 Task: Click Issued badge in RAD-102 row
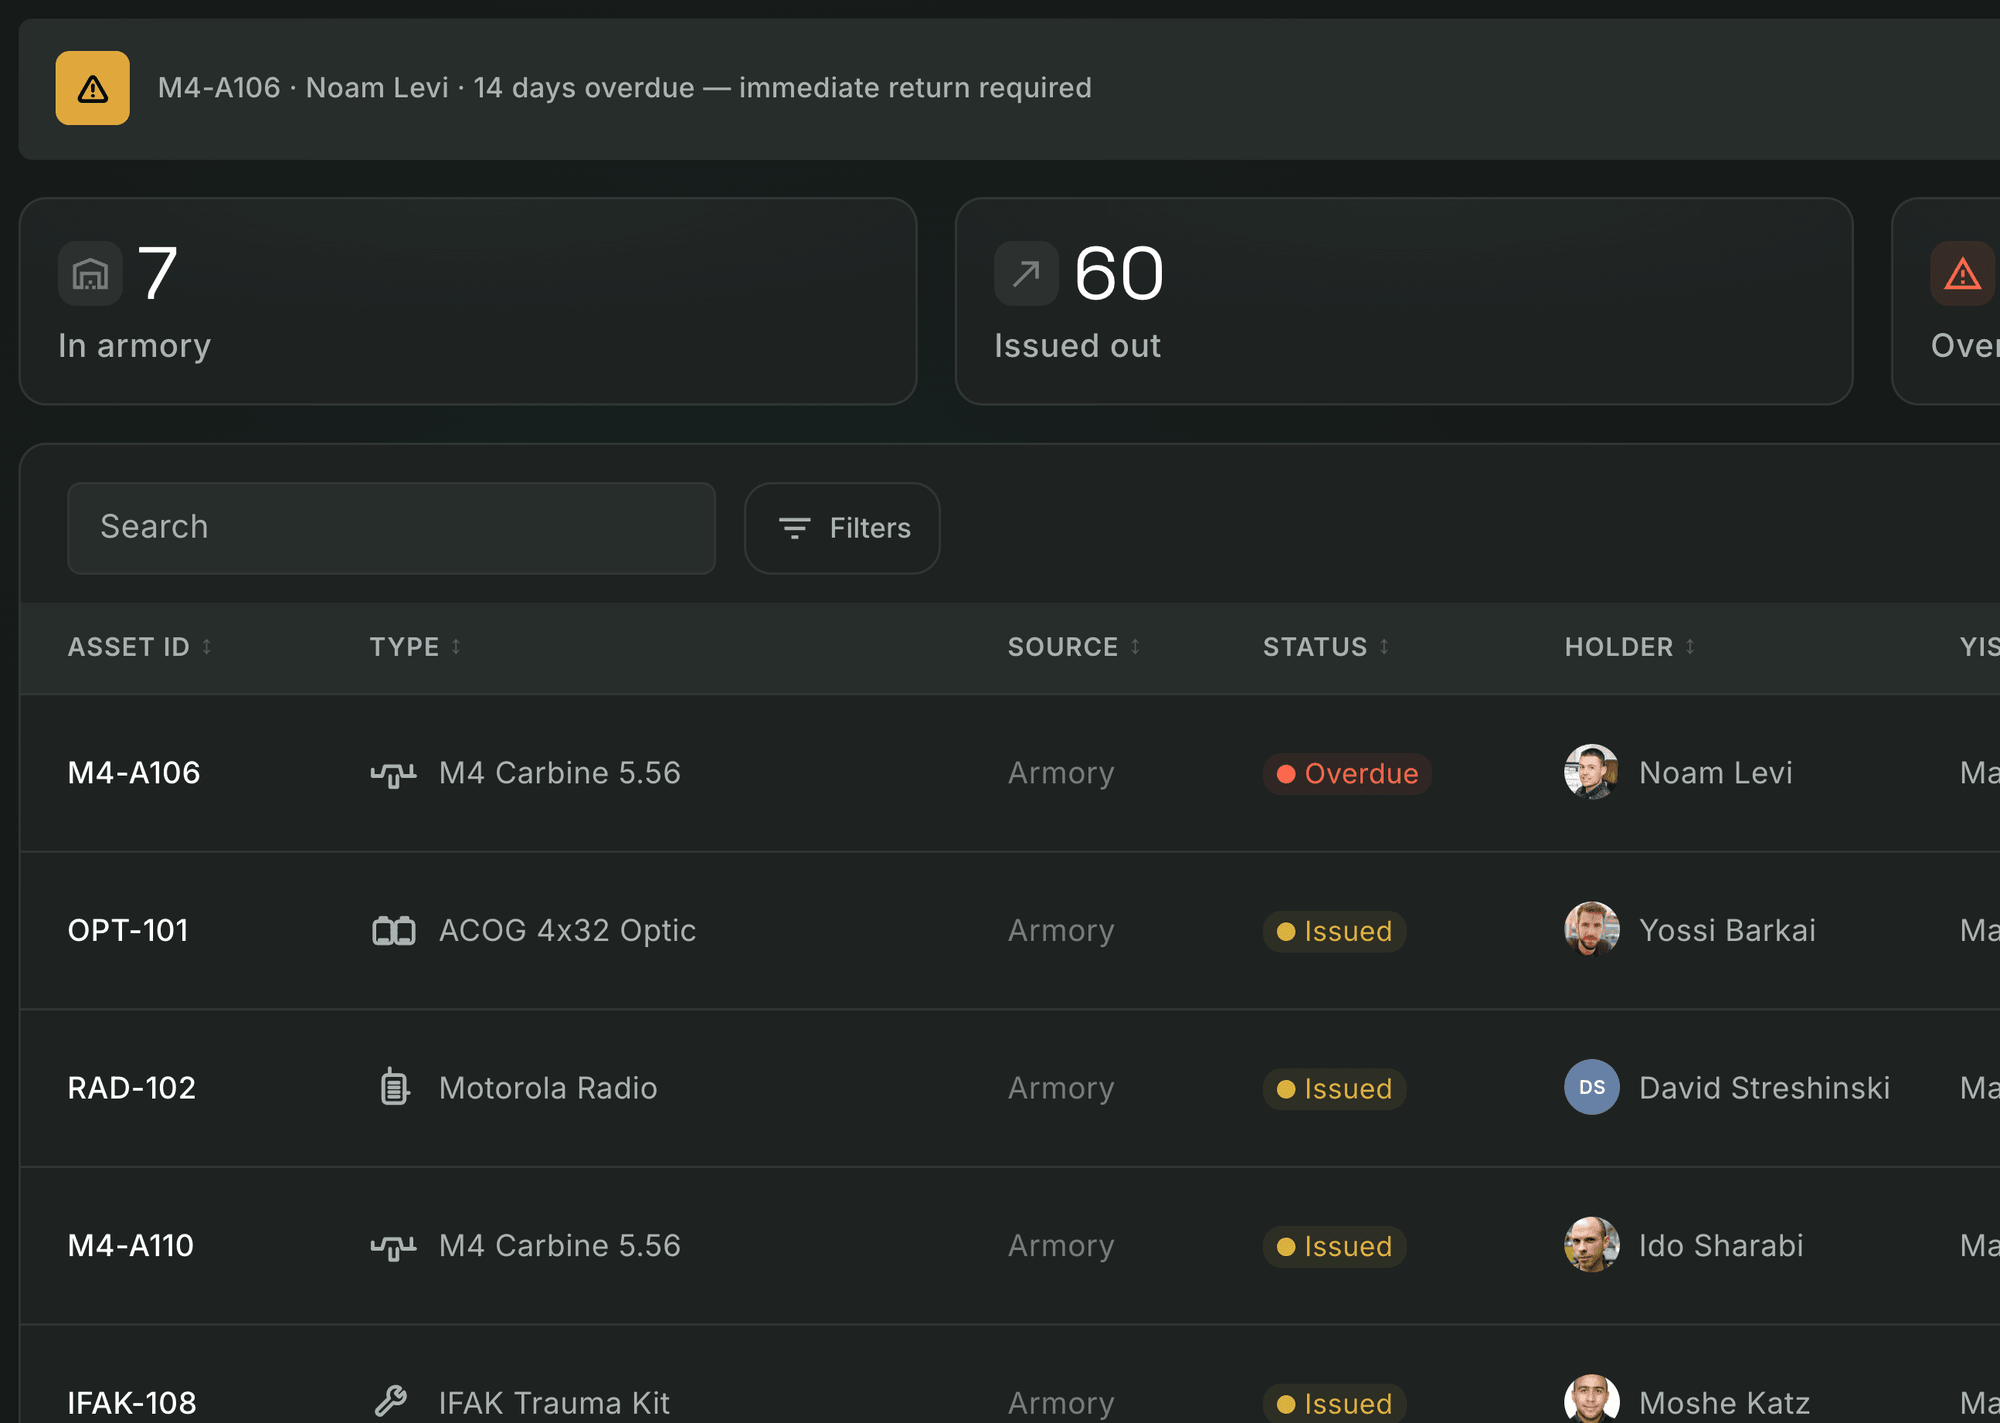[x=1334, y=1089]
